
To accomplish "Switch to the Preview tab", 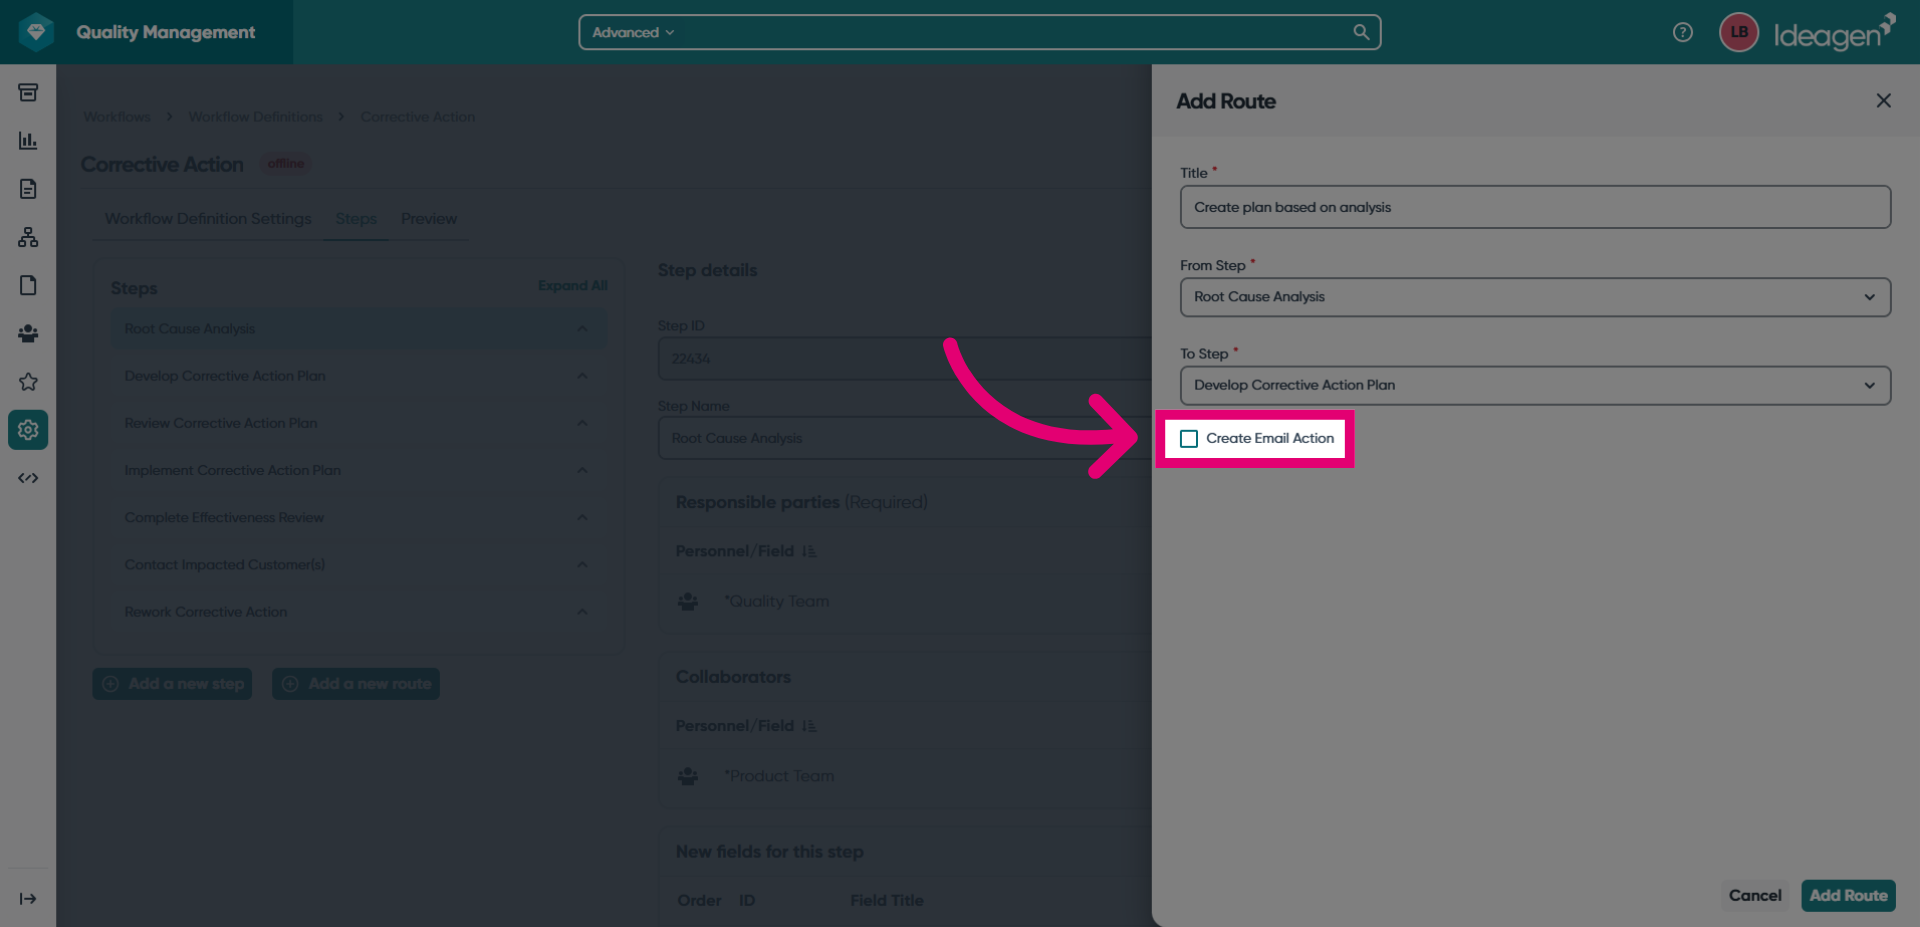I will [429, 218].
